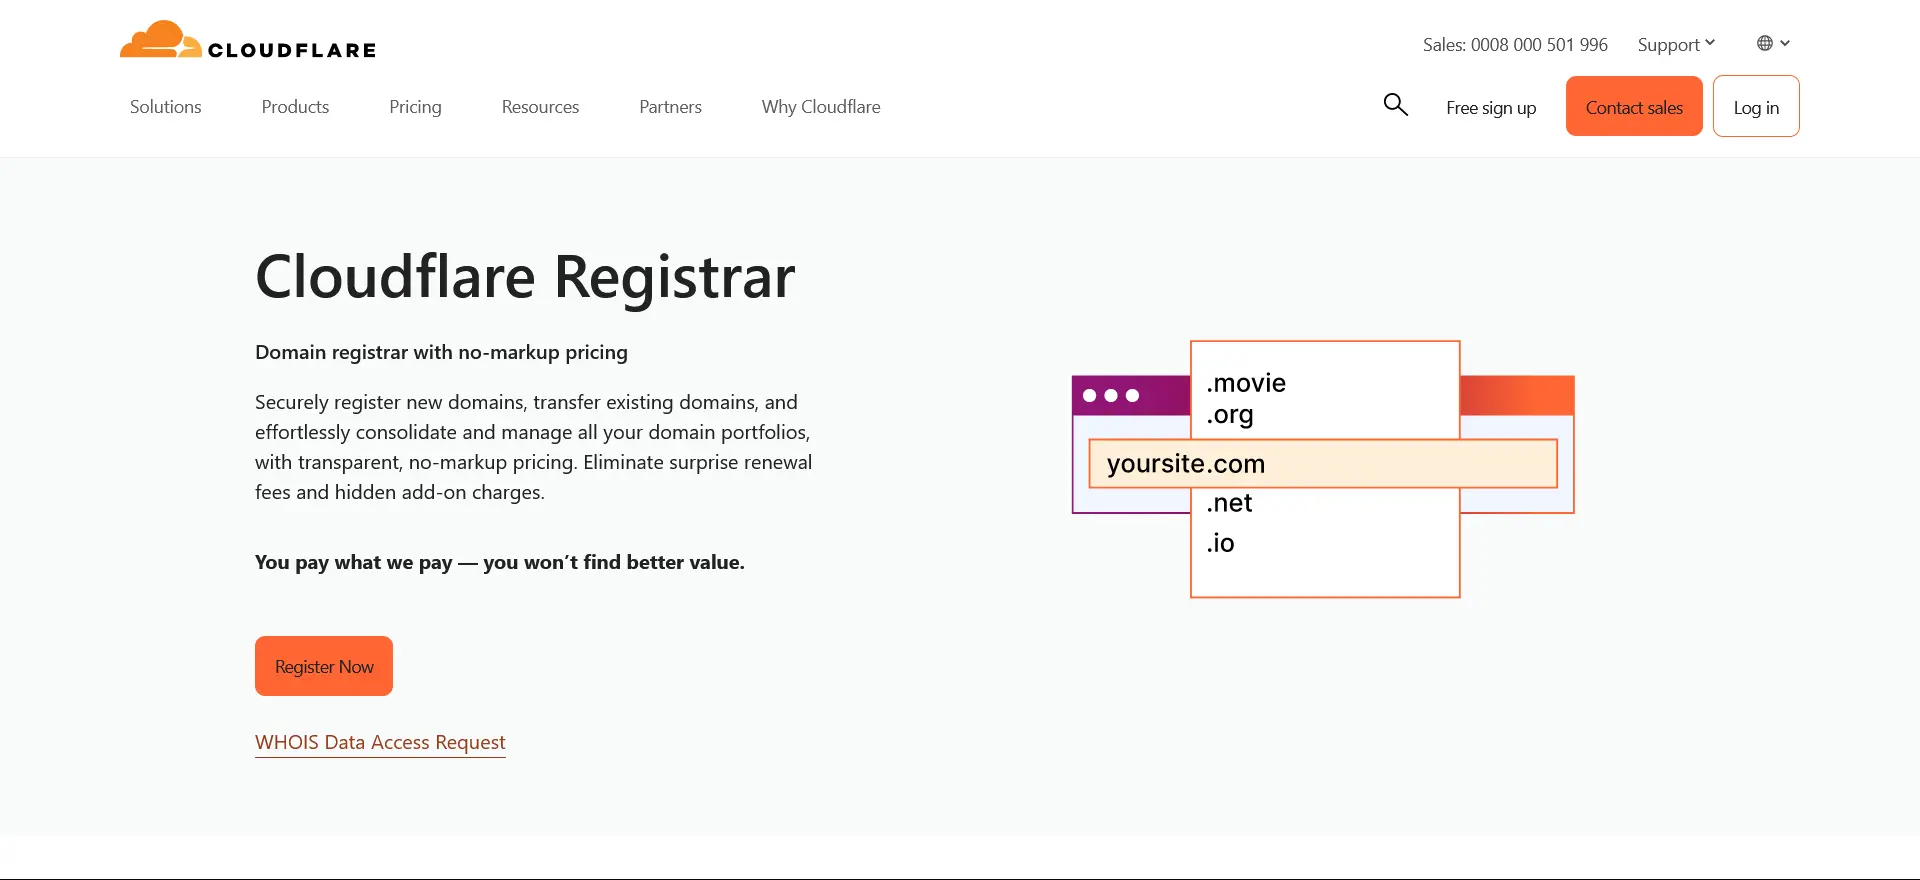
Task: Open the Why Cloudflare menu
Action: click(821, 107)
